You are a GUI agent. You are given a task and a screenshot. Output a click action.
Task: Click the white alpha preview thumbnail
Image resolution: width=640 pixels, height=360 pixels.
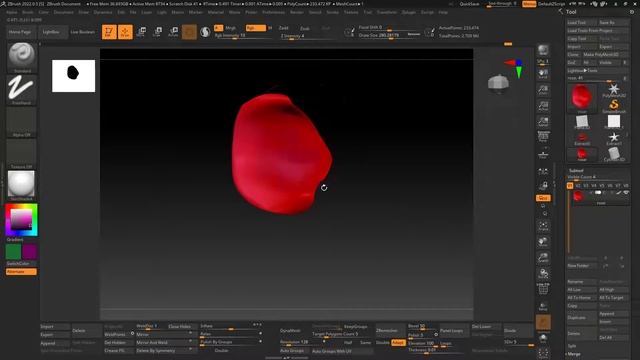pos(73,76)
